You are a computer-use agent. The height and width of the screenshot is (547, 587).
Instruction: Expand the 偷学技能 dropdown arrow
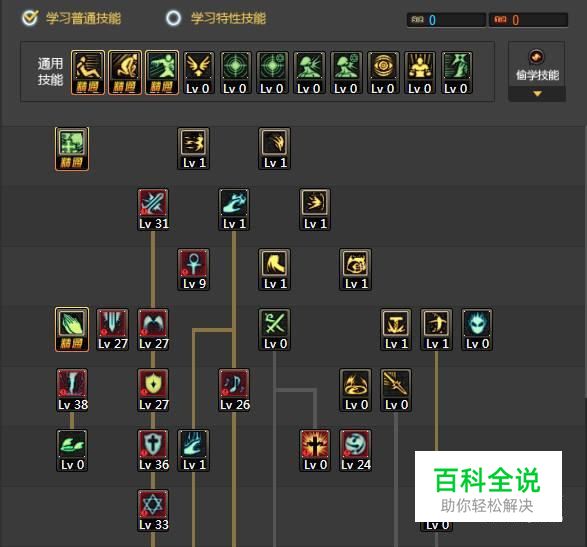pyautogui.click(x=537, y=94)
